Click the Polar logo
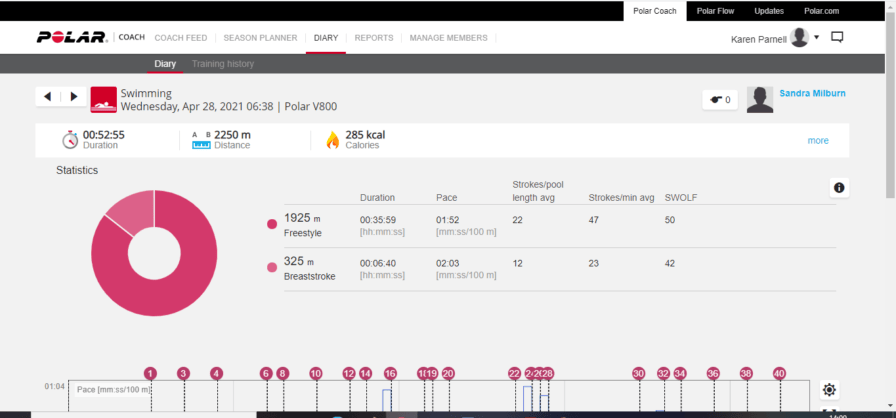896x418 pixels. pos(72,38)
